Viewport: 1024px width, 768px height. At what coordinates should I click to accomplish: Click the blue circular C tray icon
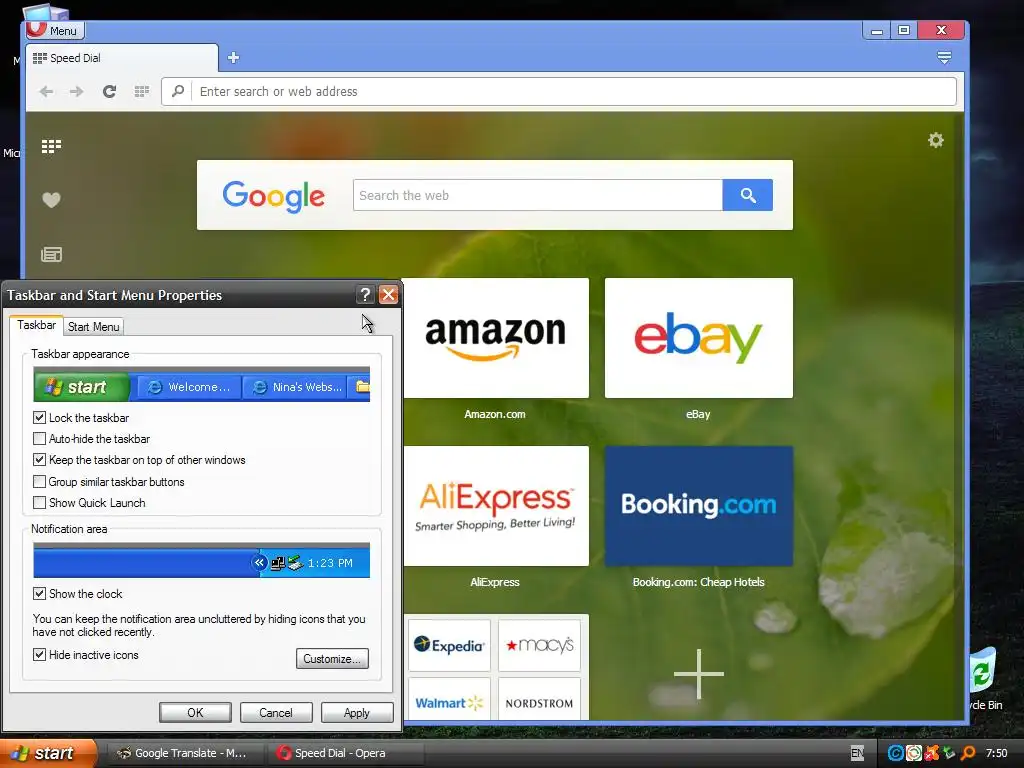click(x=895, y=753)
